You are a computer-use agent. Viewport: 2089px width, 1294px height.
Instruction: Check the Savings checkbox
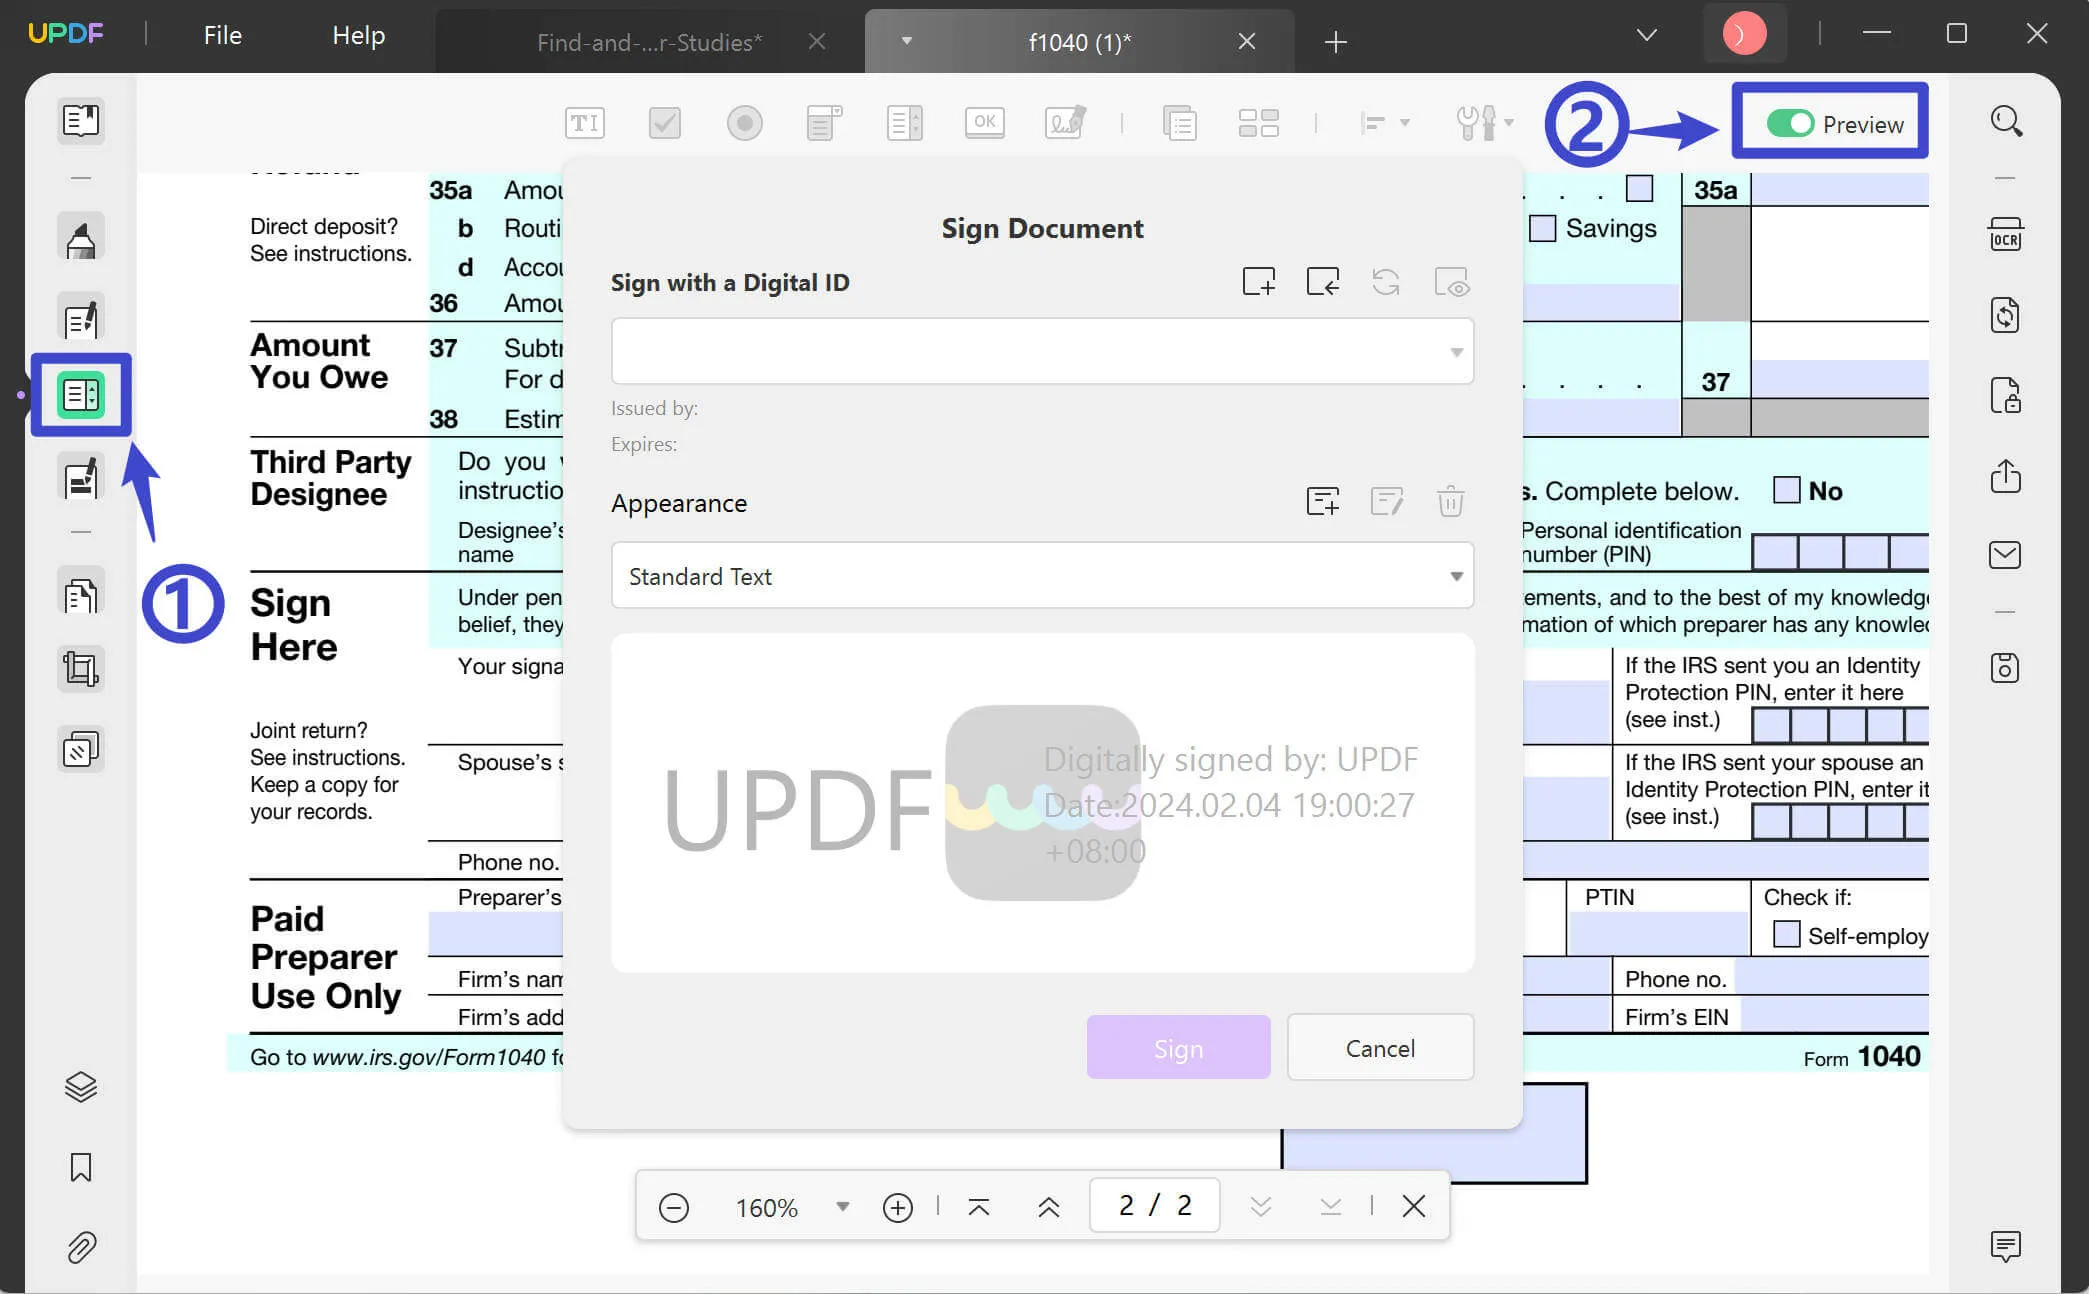click(1543, 229)
